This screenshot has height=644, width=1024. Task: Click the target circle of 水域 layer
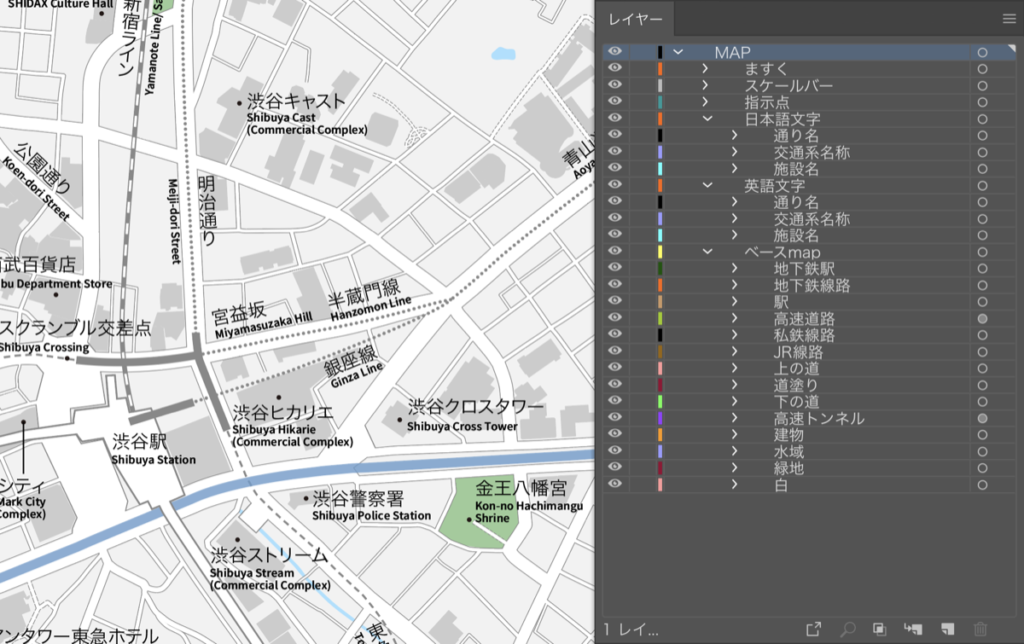pyautogui.click(x=982, y=451)
